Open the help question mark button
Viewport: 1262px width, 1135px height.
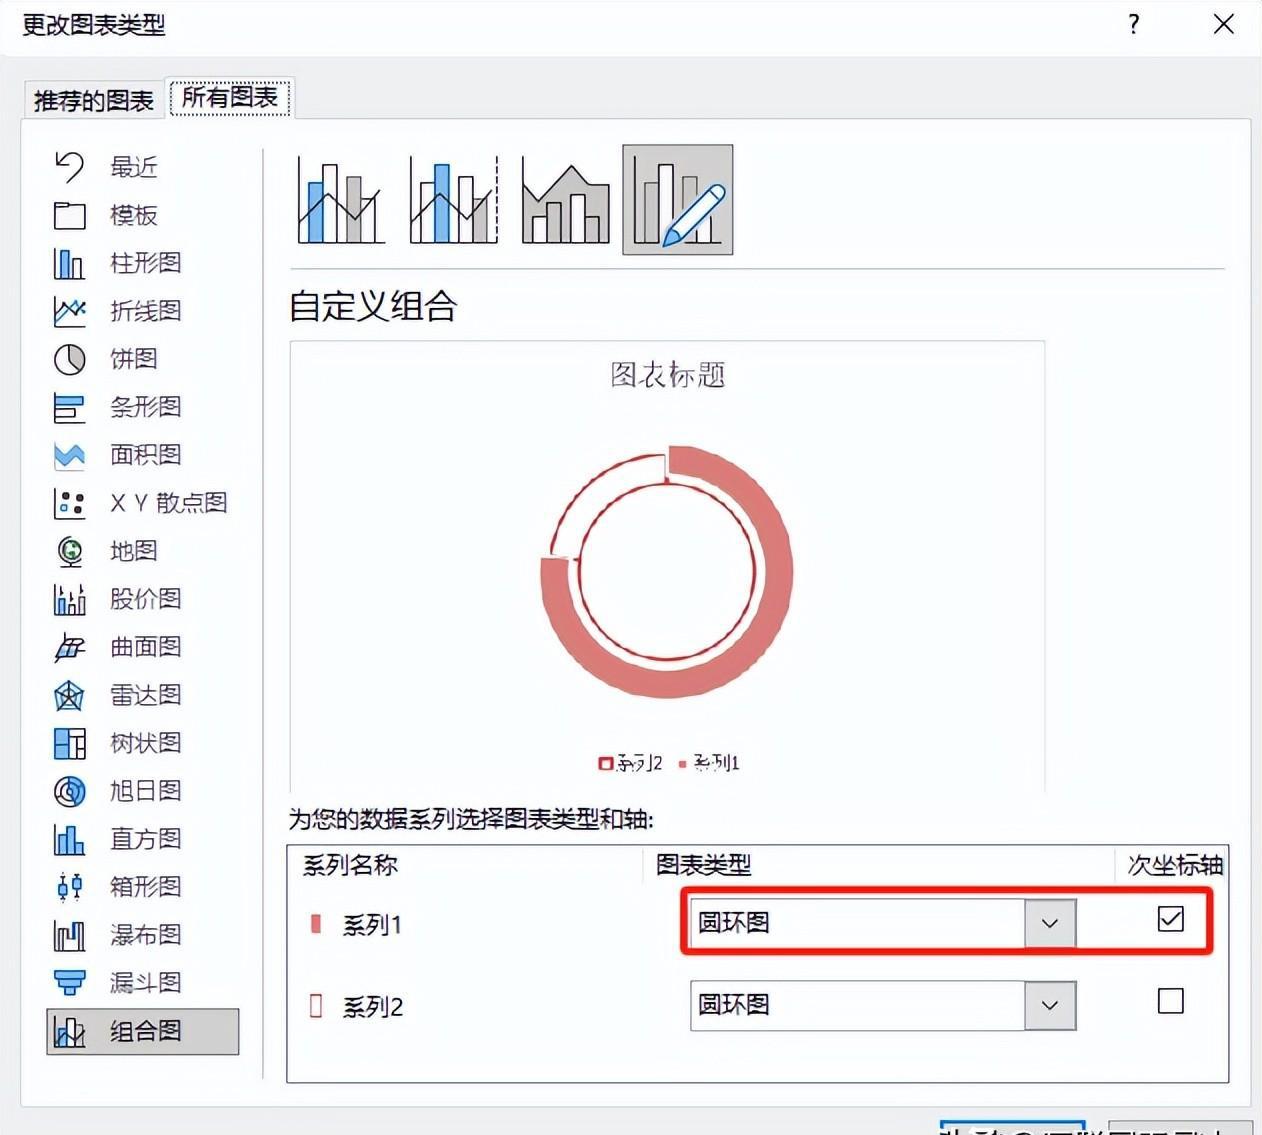click(1133, 24)
